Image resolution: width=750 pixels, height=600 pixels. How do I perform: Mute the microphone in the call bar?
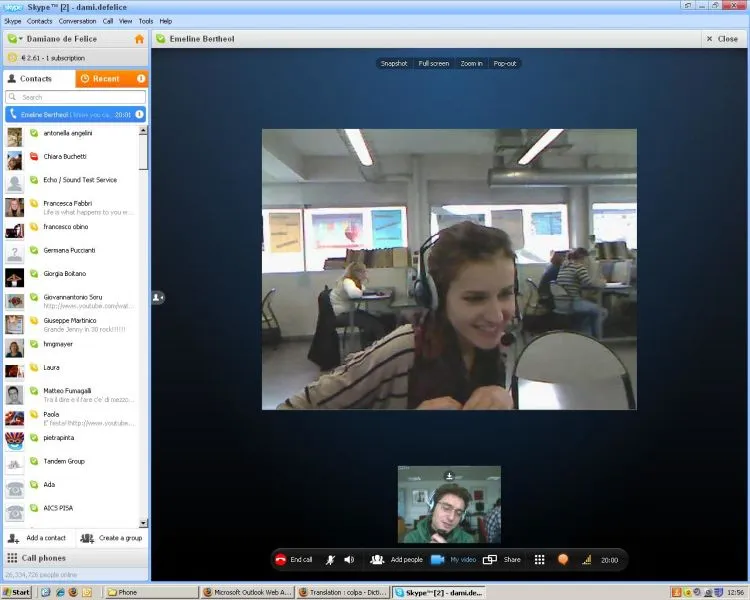(x=330, y=559)
